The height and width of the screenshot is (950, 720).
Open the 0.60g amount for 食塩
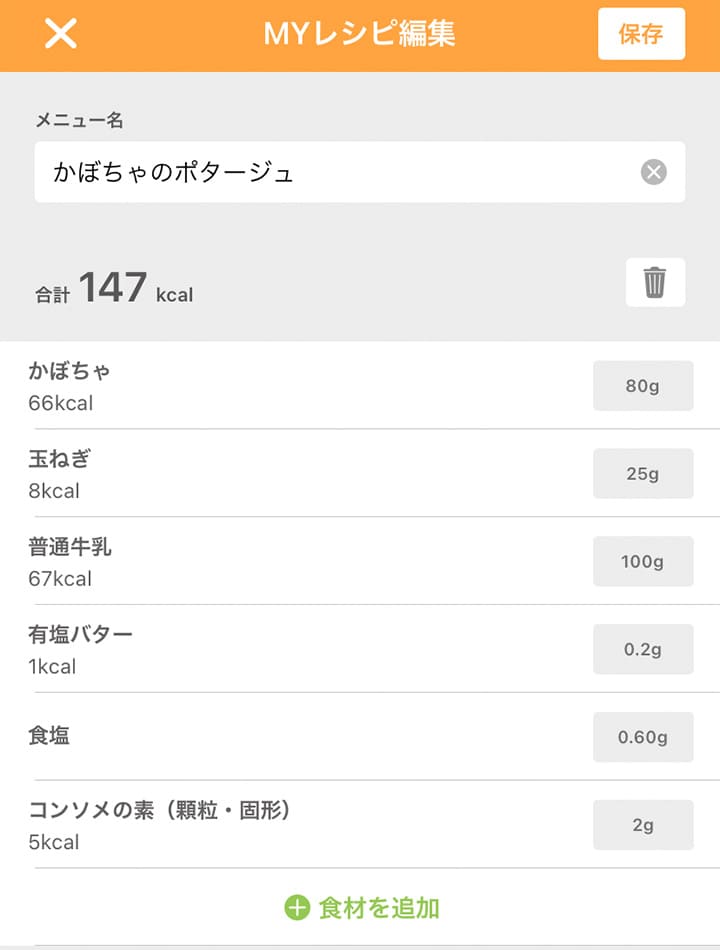click(x=643, y=737)
